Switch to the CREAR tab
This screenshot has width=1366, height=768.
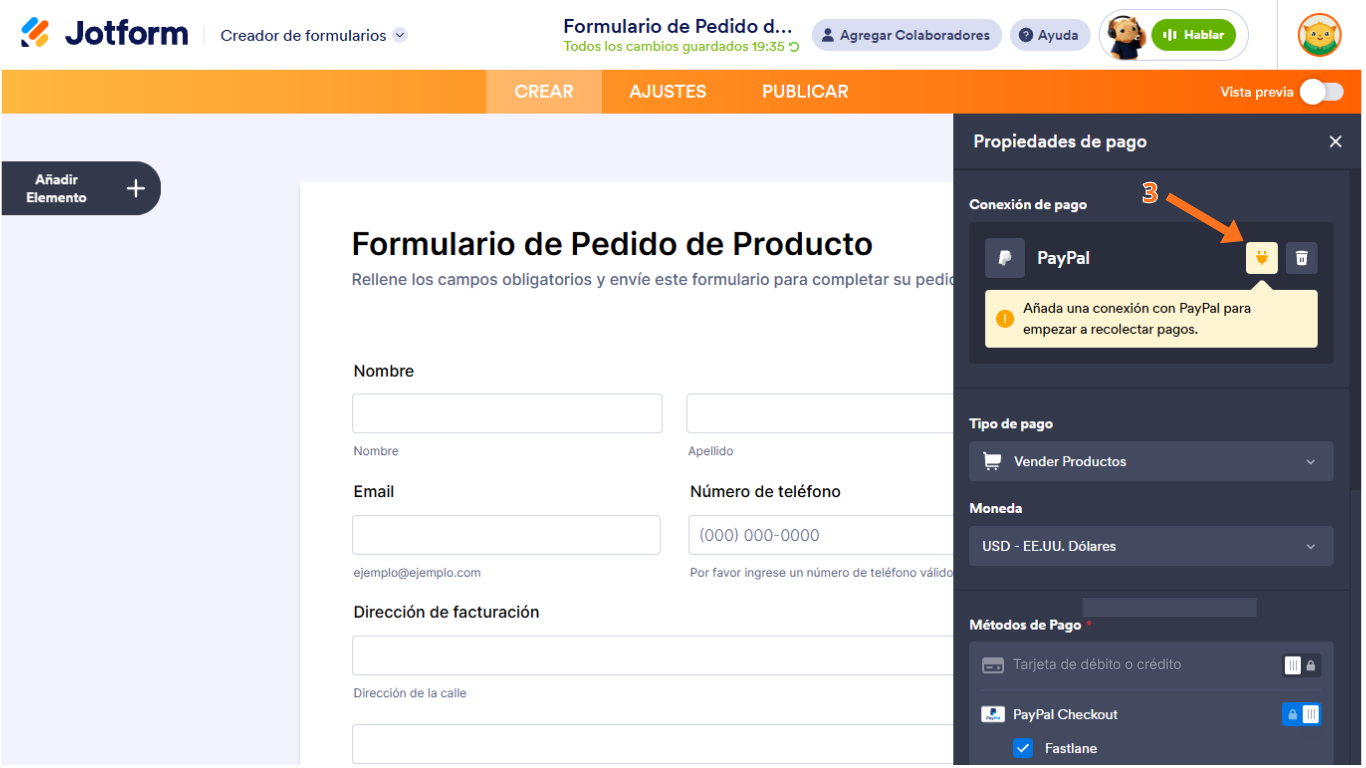pyautogui.click(x=544, y=91)
